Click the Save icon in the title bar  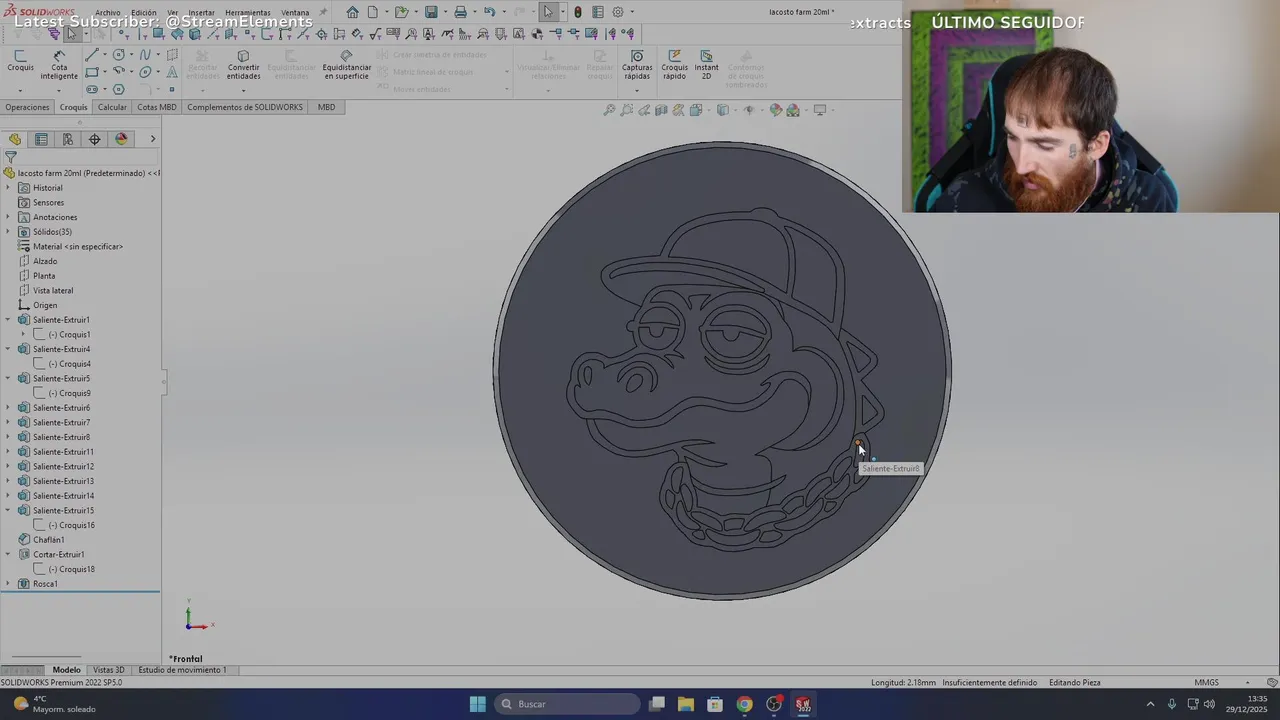coord(431,12)
